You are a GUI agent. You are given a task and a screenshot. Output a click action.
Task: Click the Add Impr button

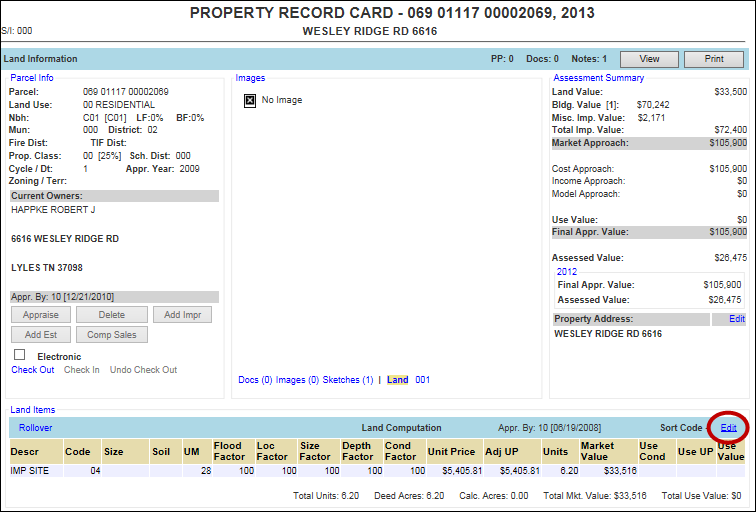click(x=182, y=315)
